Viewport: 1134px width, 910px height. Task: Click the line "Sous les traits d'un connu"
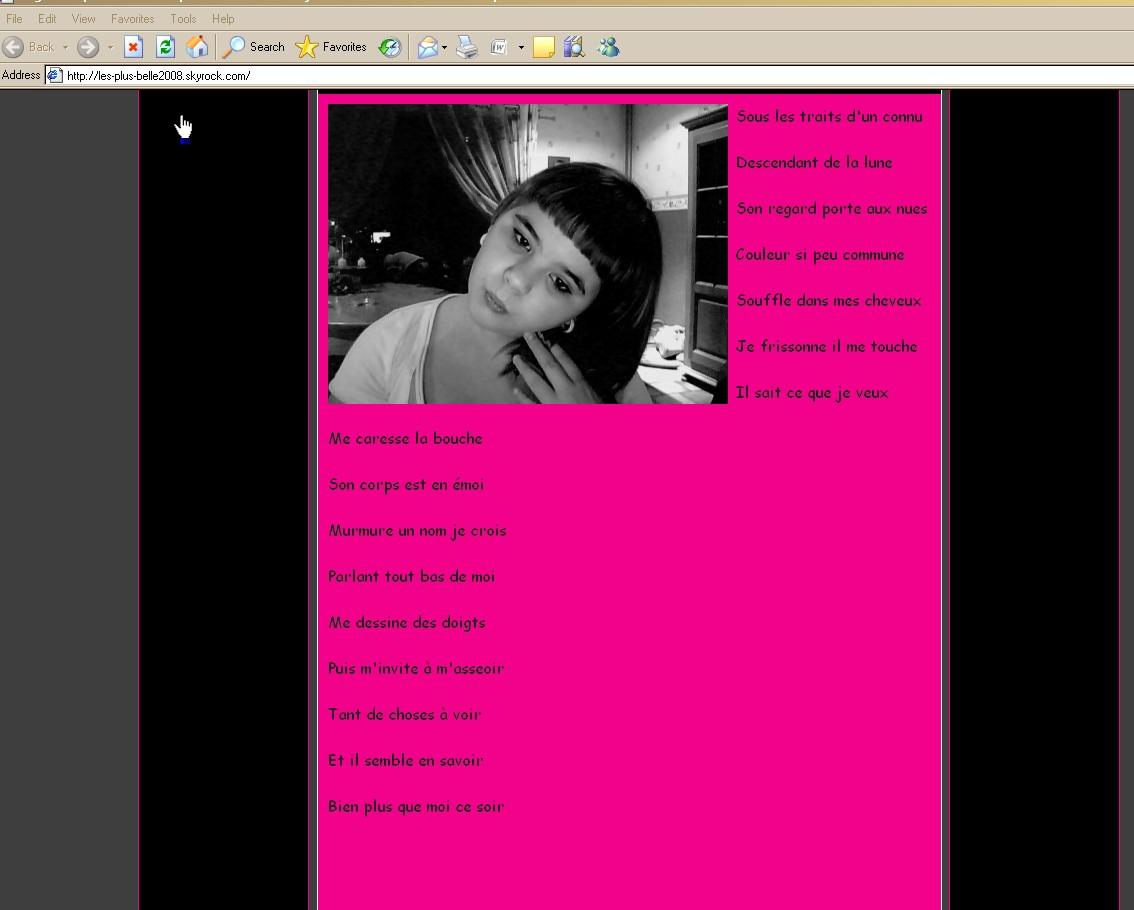tap(830, 116)
